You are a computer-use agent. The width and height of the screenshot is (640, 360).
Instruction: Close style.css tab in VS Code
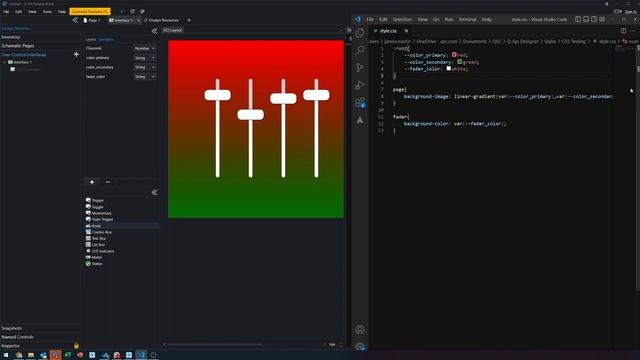tap(406, 31)
